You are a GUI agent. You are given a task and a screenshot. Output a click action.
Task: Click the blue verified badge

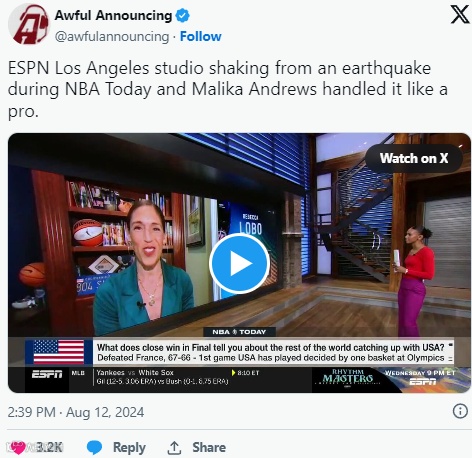[x=182, y=15]
